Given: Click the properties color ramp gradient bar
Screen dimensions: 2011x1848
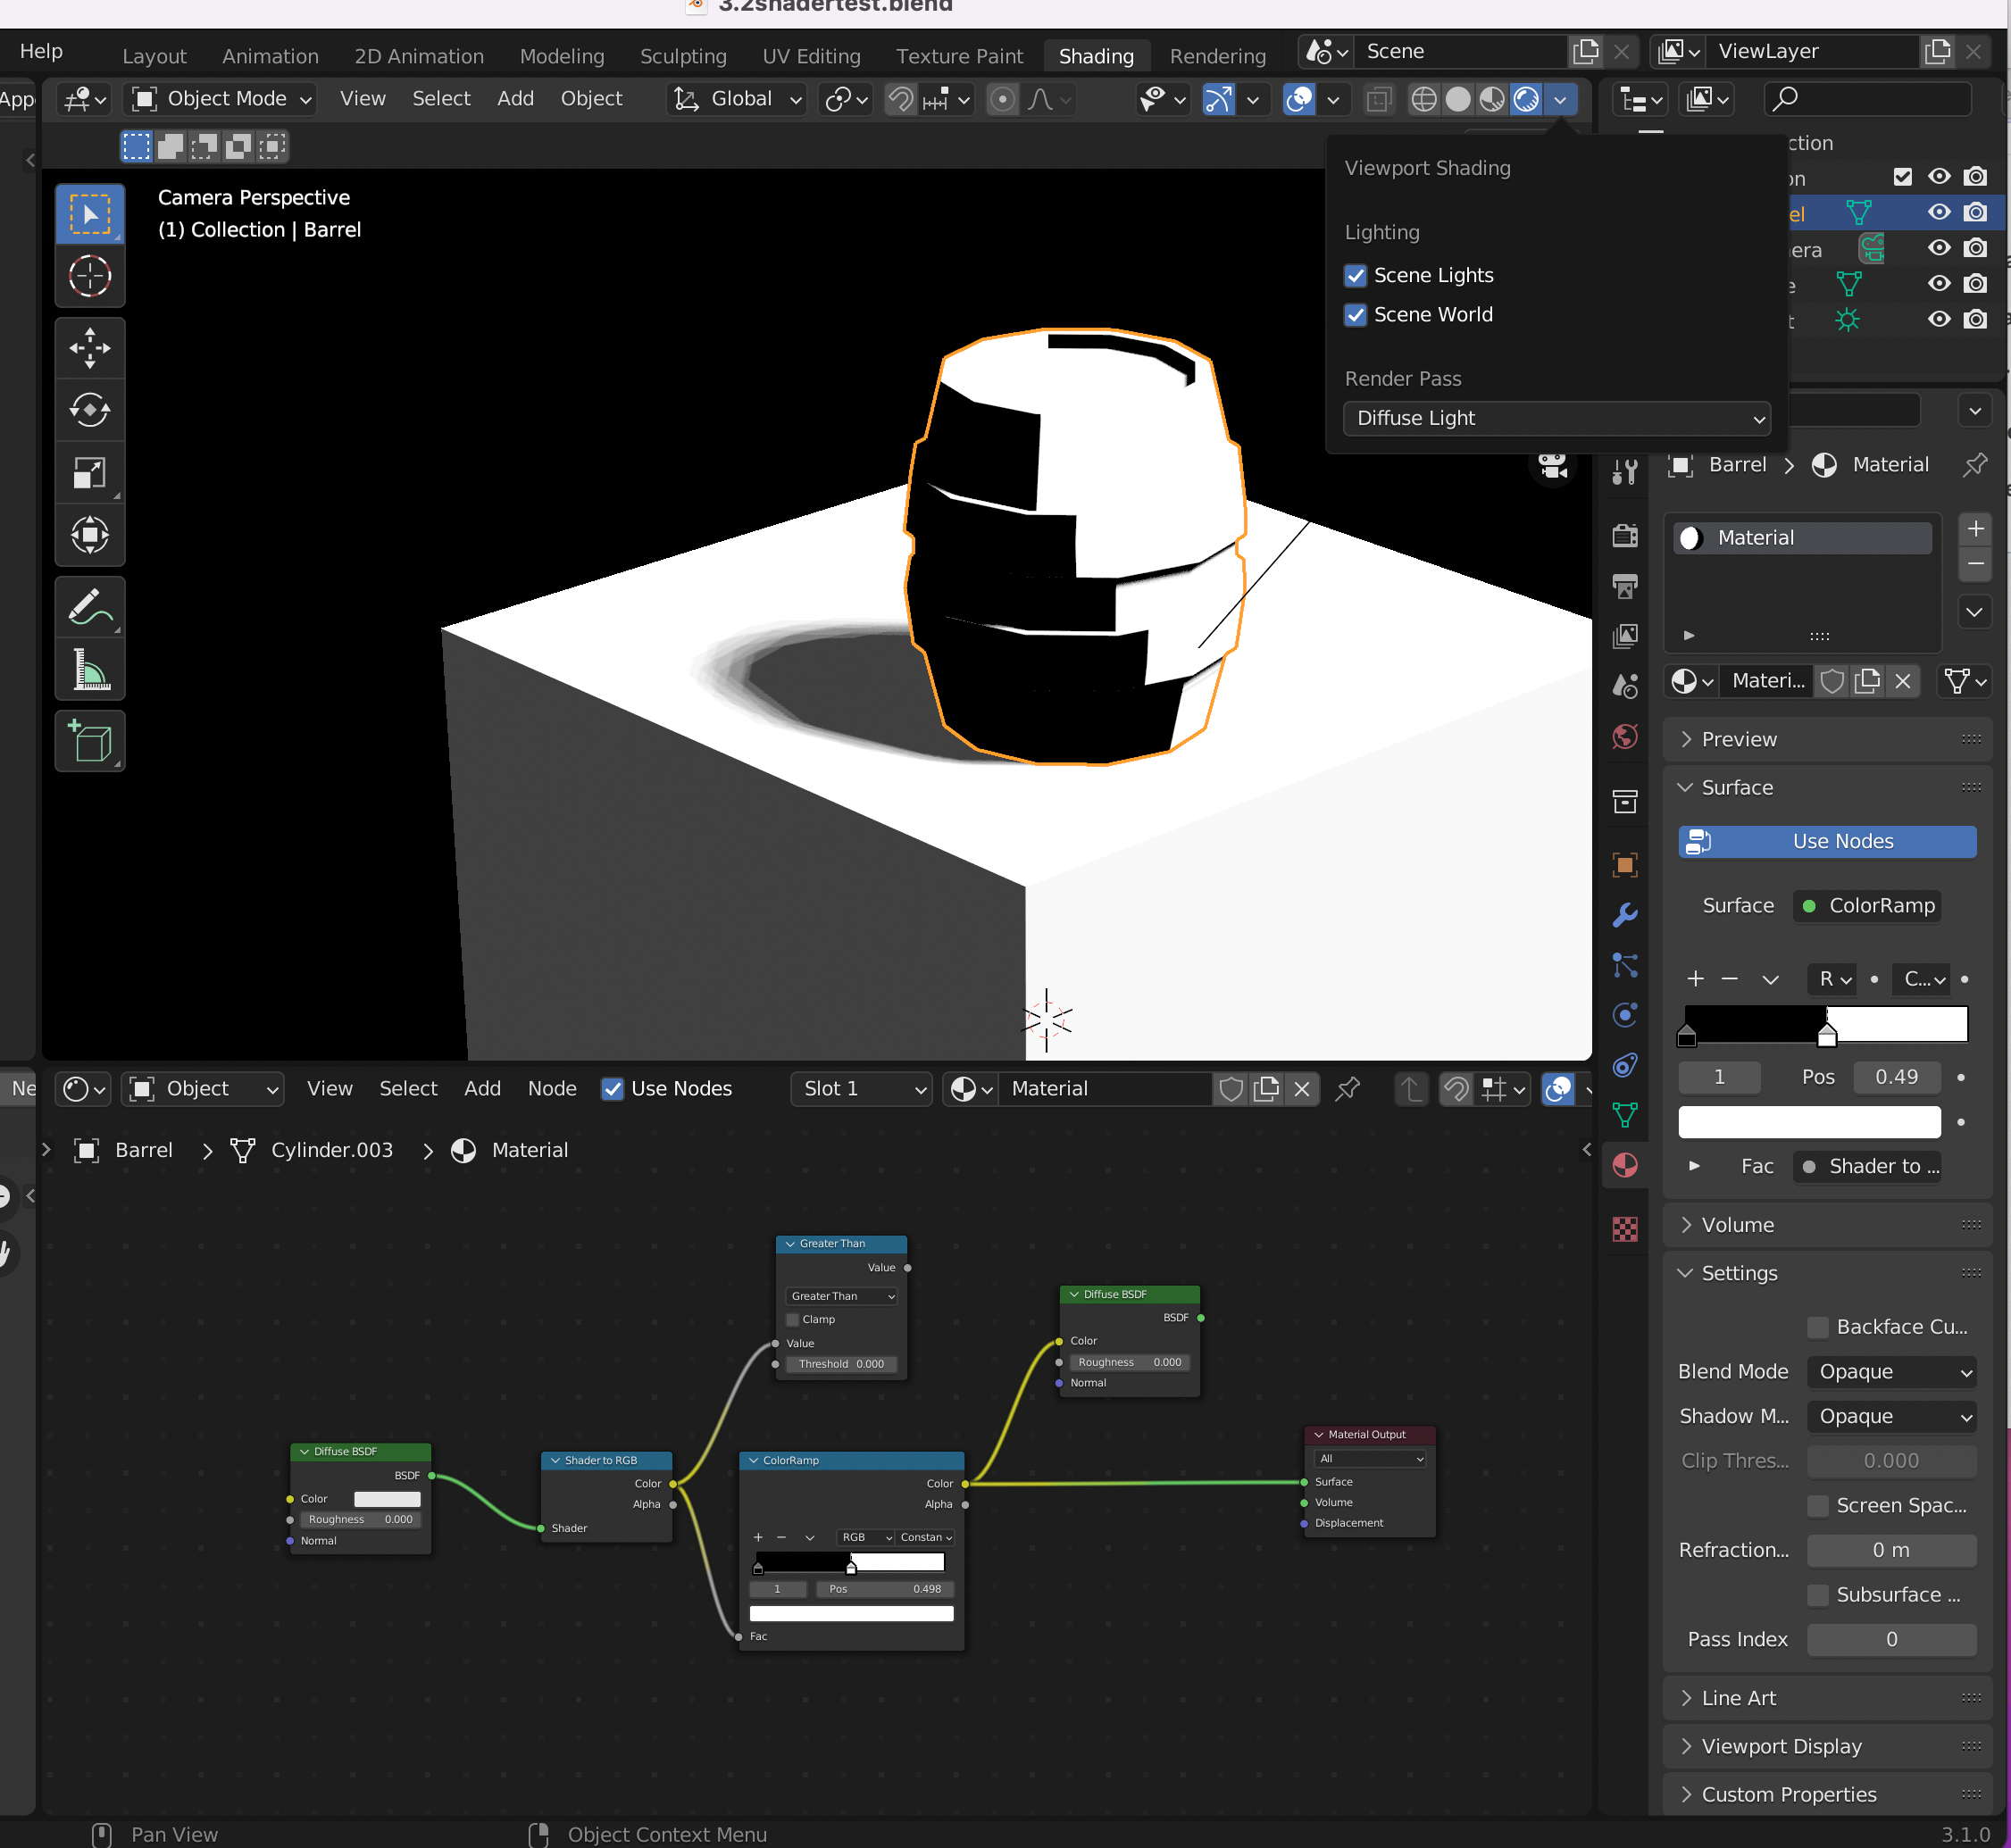Looking at the screenshot, I should coord(1827,1024).
